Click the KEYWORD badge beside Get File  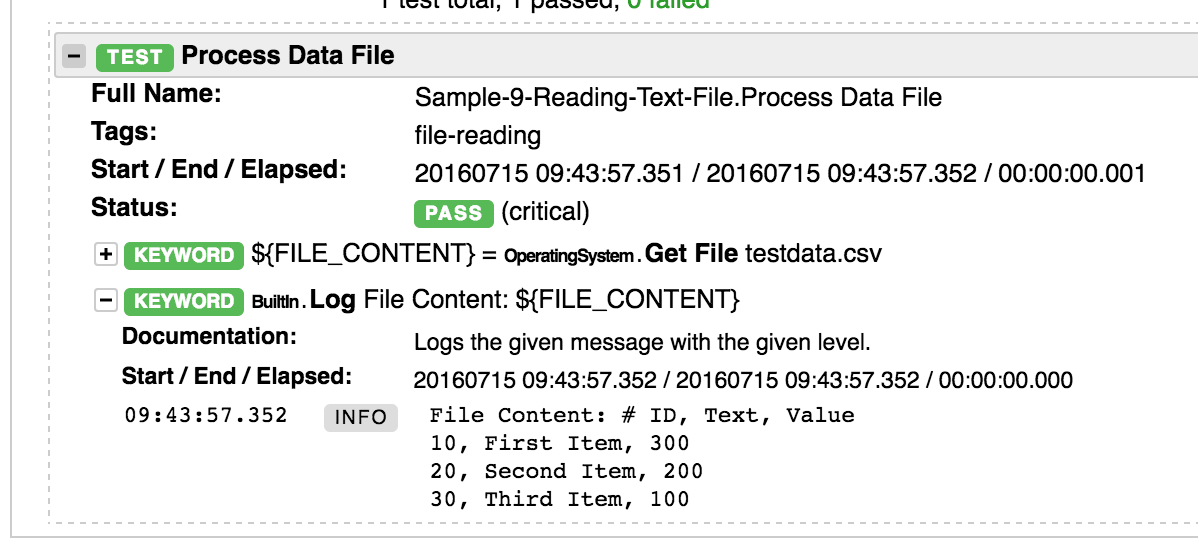click(x=183, y=254)
